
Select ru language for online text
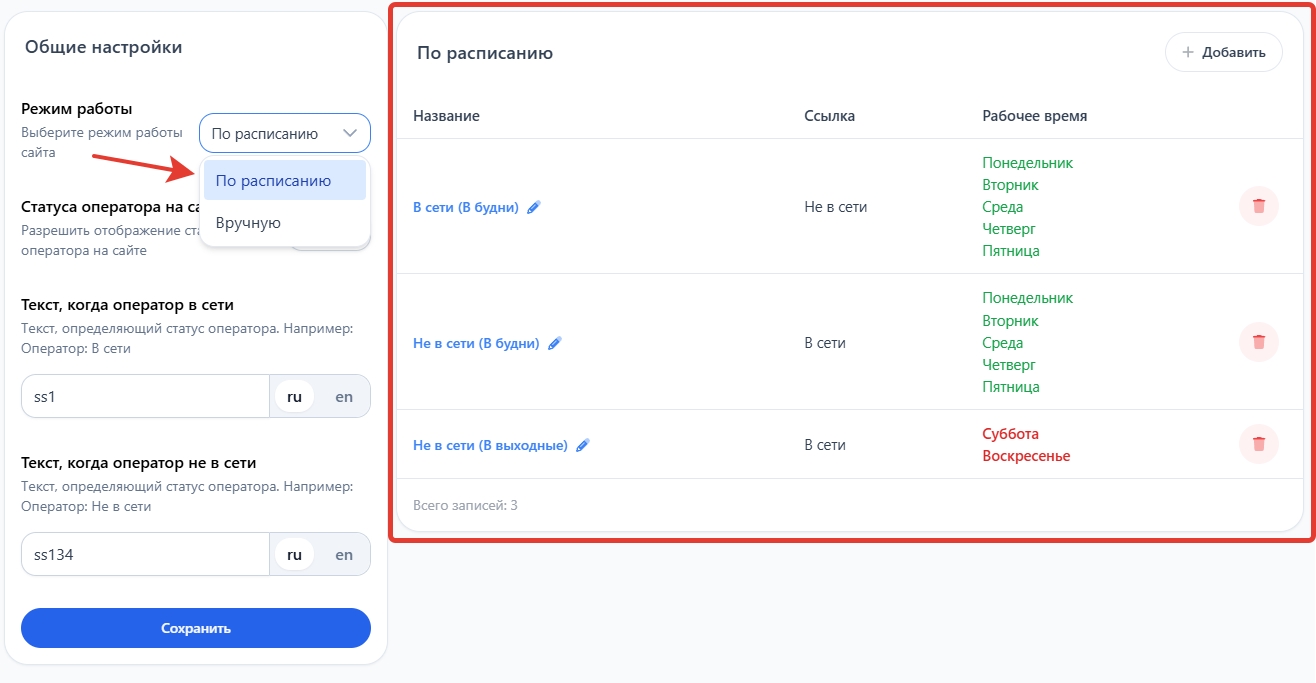(294, 396)
